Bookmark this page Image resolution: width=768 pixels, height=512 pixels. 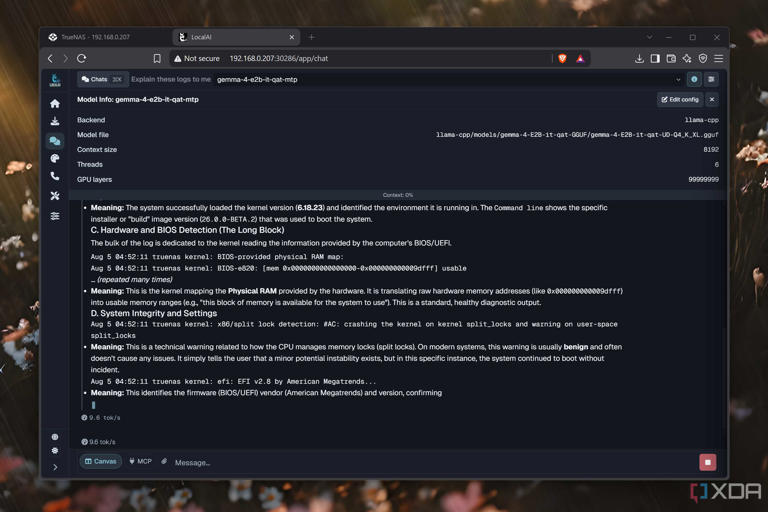pyautogui.click(x=157, y=58)
